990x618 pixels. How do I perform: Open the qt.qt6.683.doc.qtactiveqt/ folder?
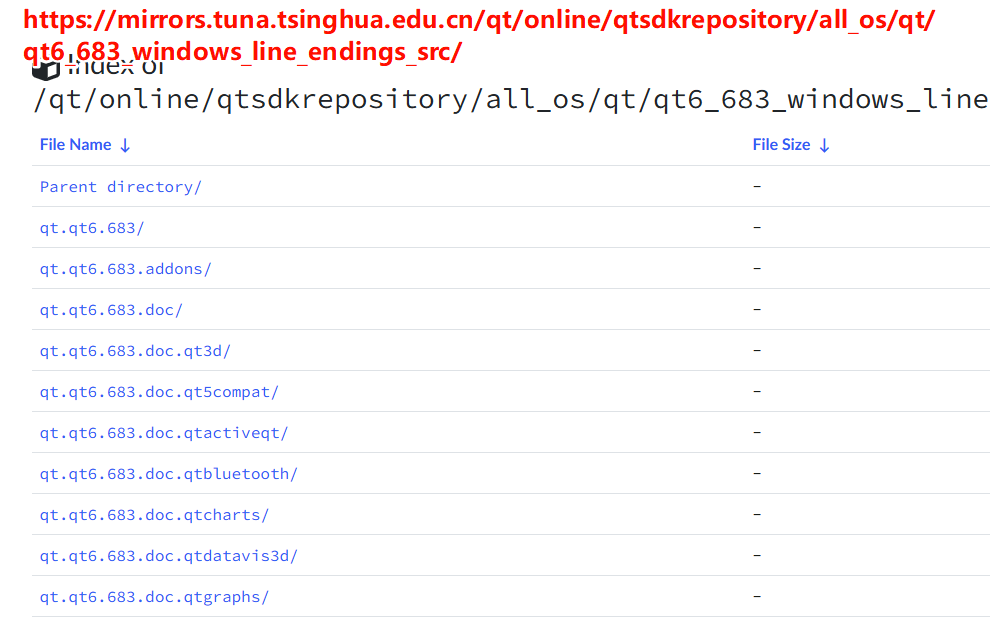[x=164, y=433]
